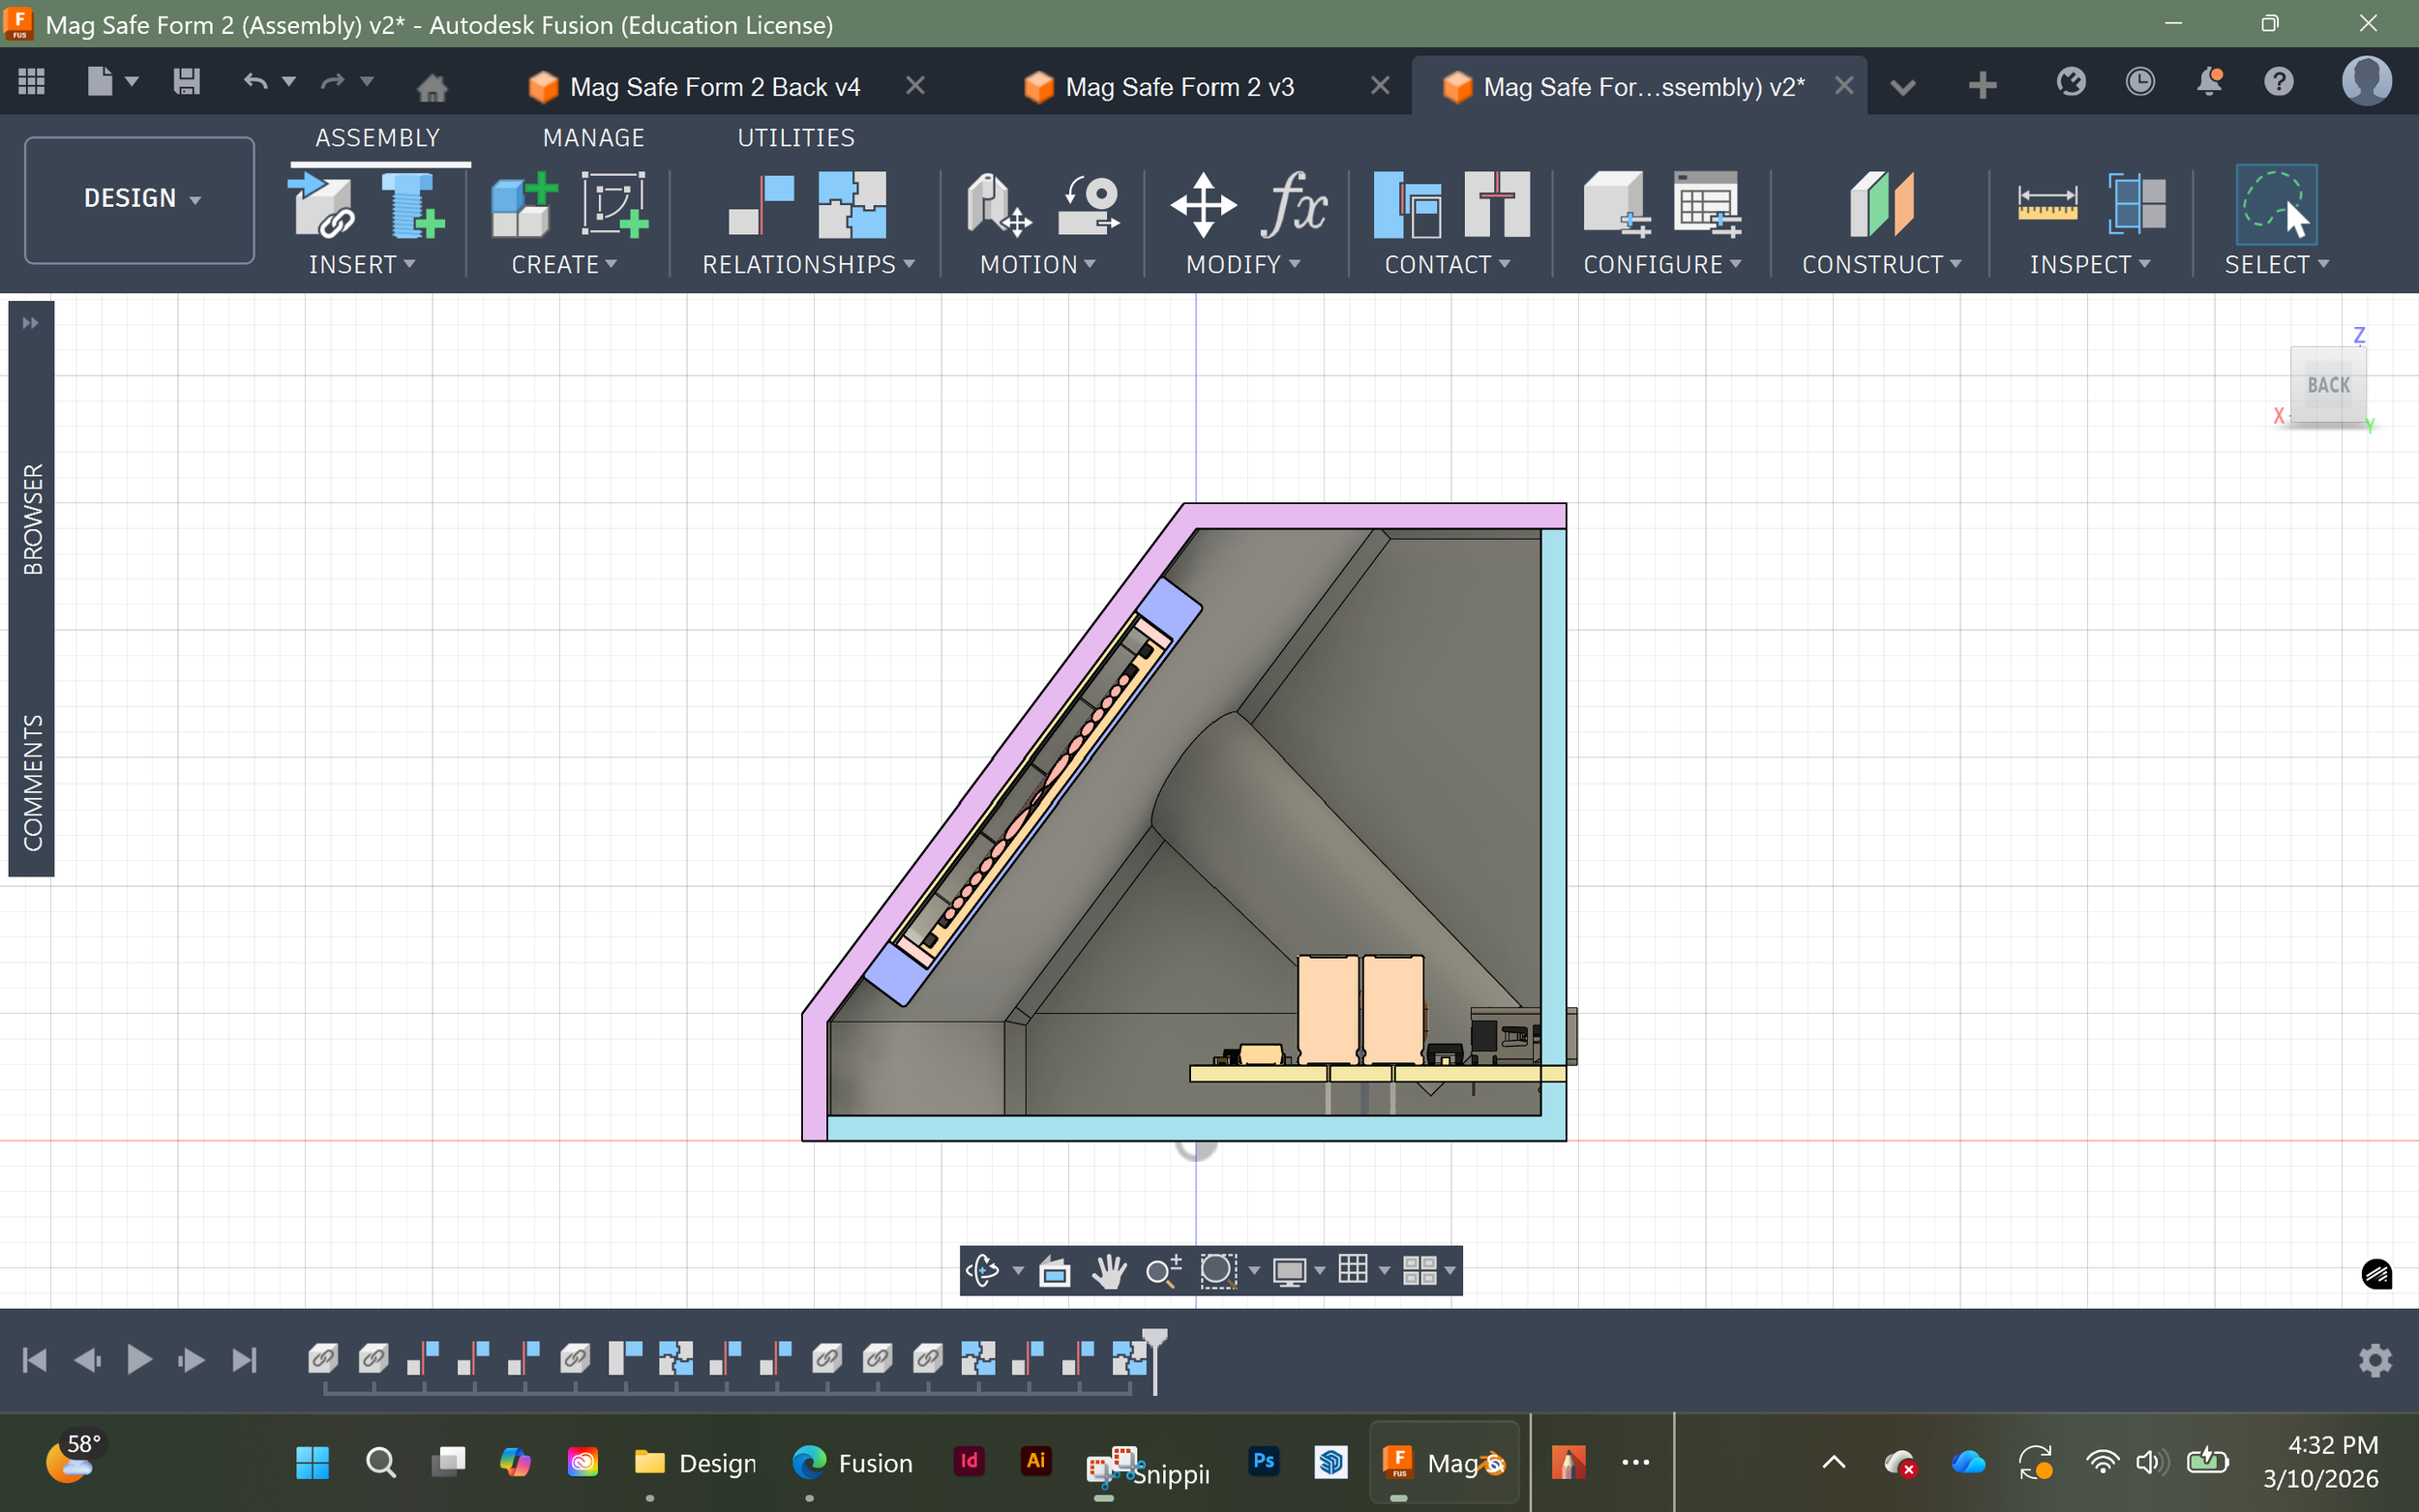This screenshot has width=2419, height=1512.
Task: Switch to Mag Safe Form 2 Back v4 tab
Action: tap(714, 87)
